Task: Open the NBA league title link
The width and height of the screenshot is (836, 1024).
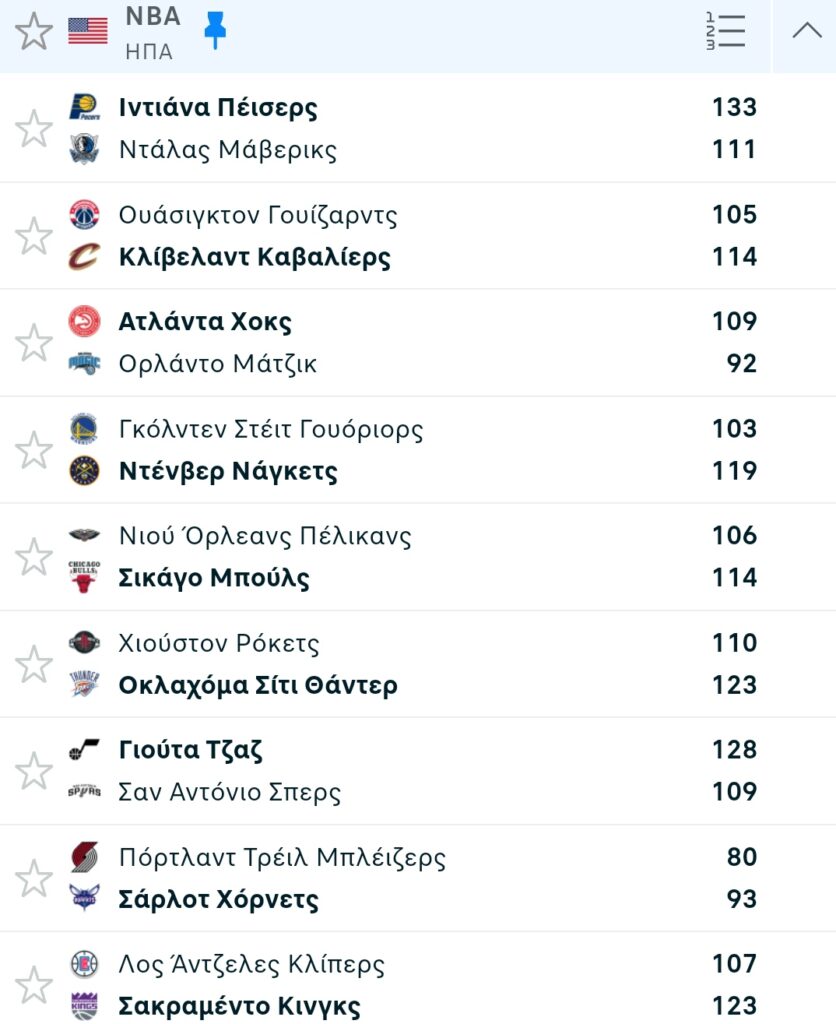Action: [x=153, y=17]
